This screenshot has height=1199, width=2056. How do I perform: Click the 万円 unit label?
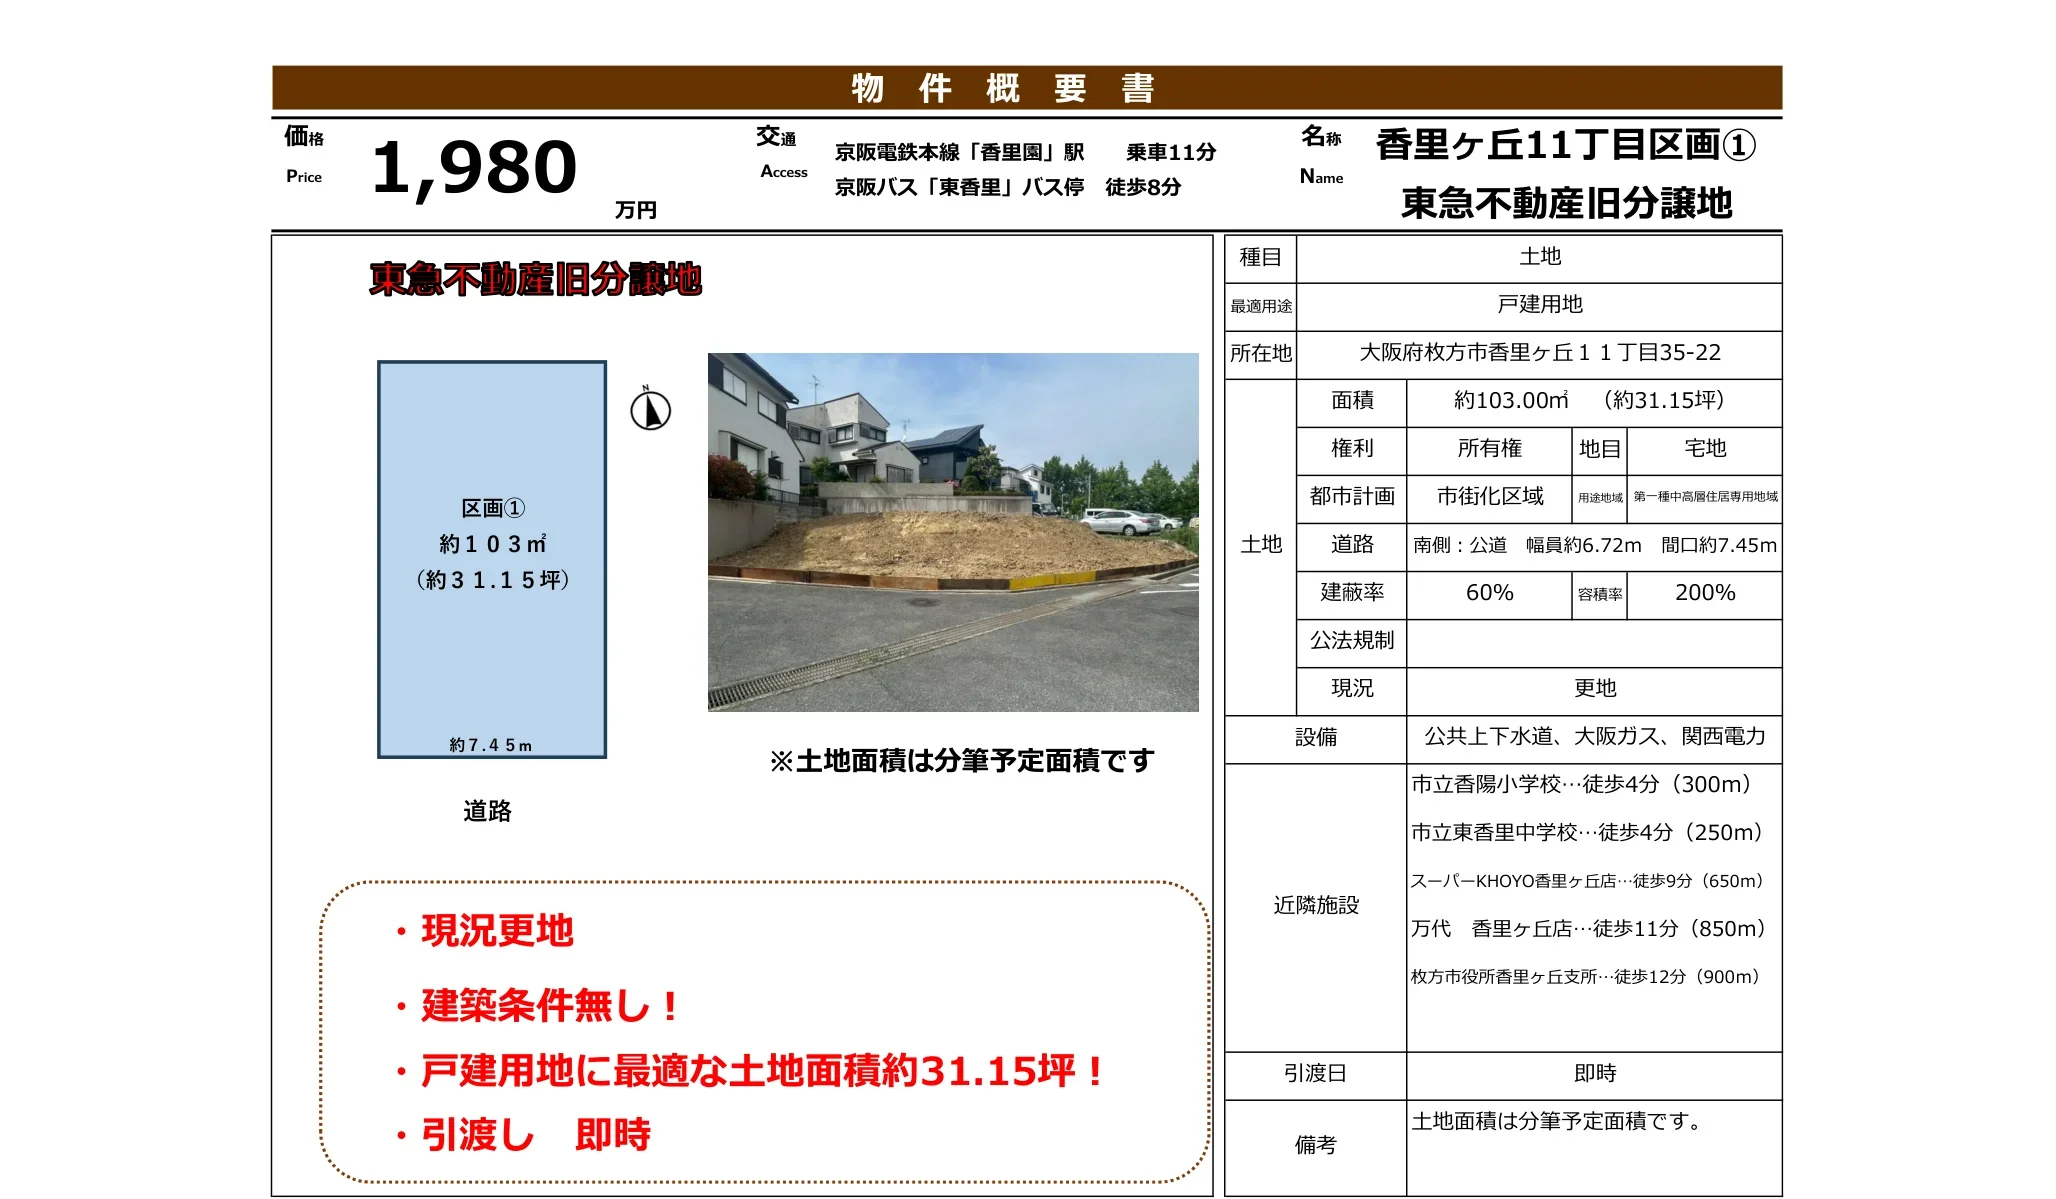(x=635, y=210)
